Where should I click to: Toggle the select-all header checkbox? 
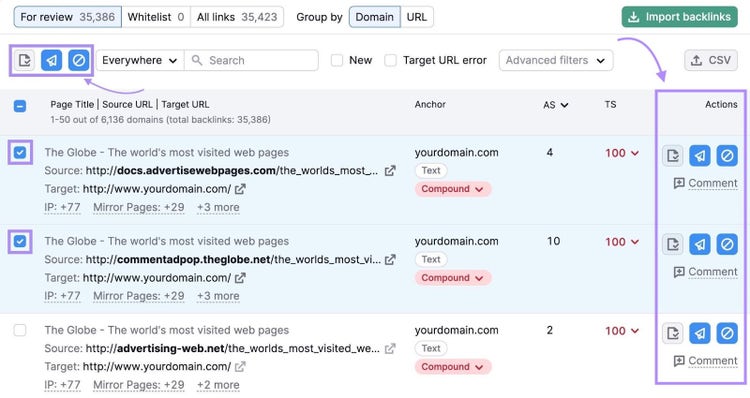(20, 106)
